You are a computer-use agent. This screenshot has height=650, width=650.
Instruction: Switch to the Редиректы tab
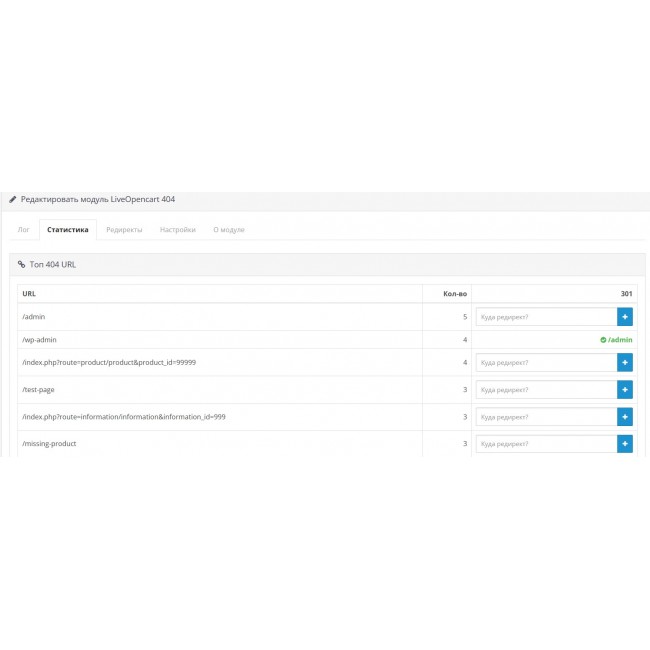pos(124,230)
